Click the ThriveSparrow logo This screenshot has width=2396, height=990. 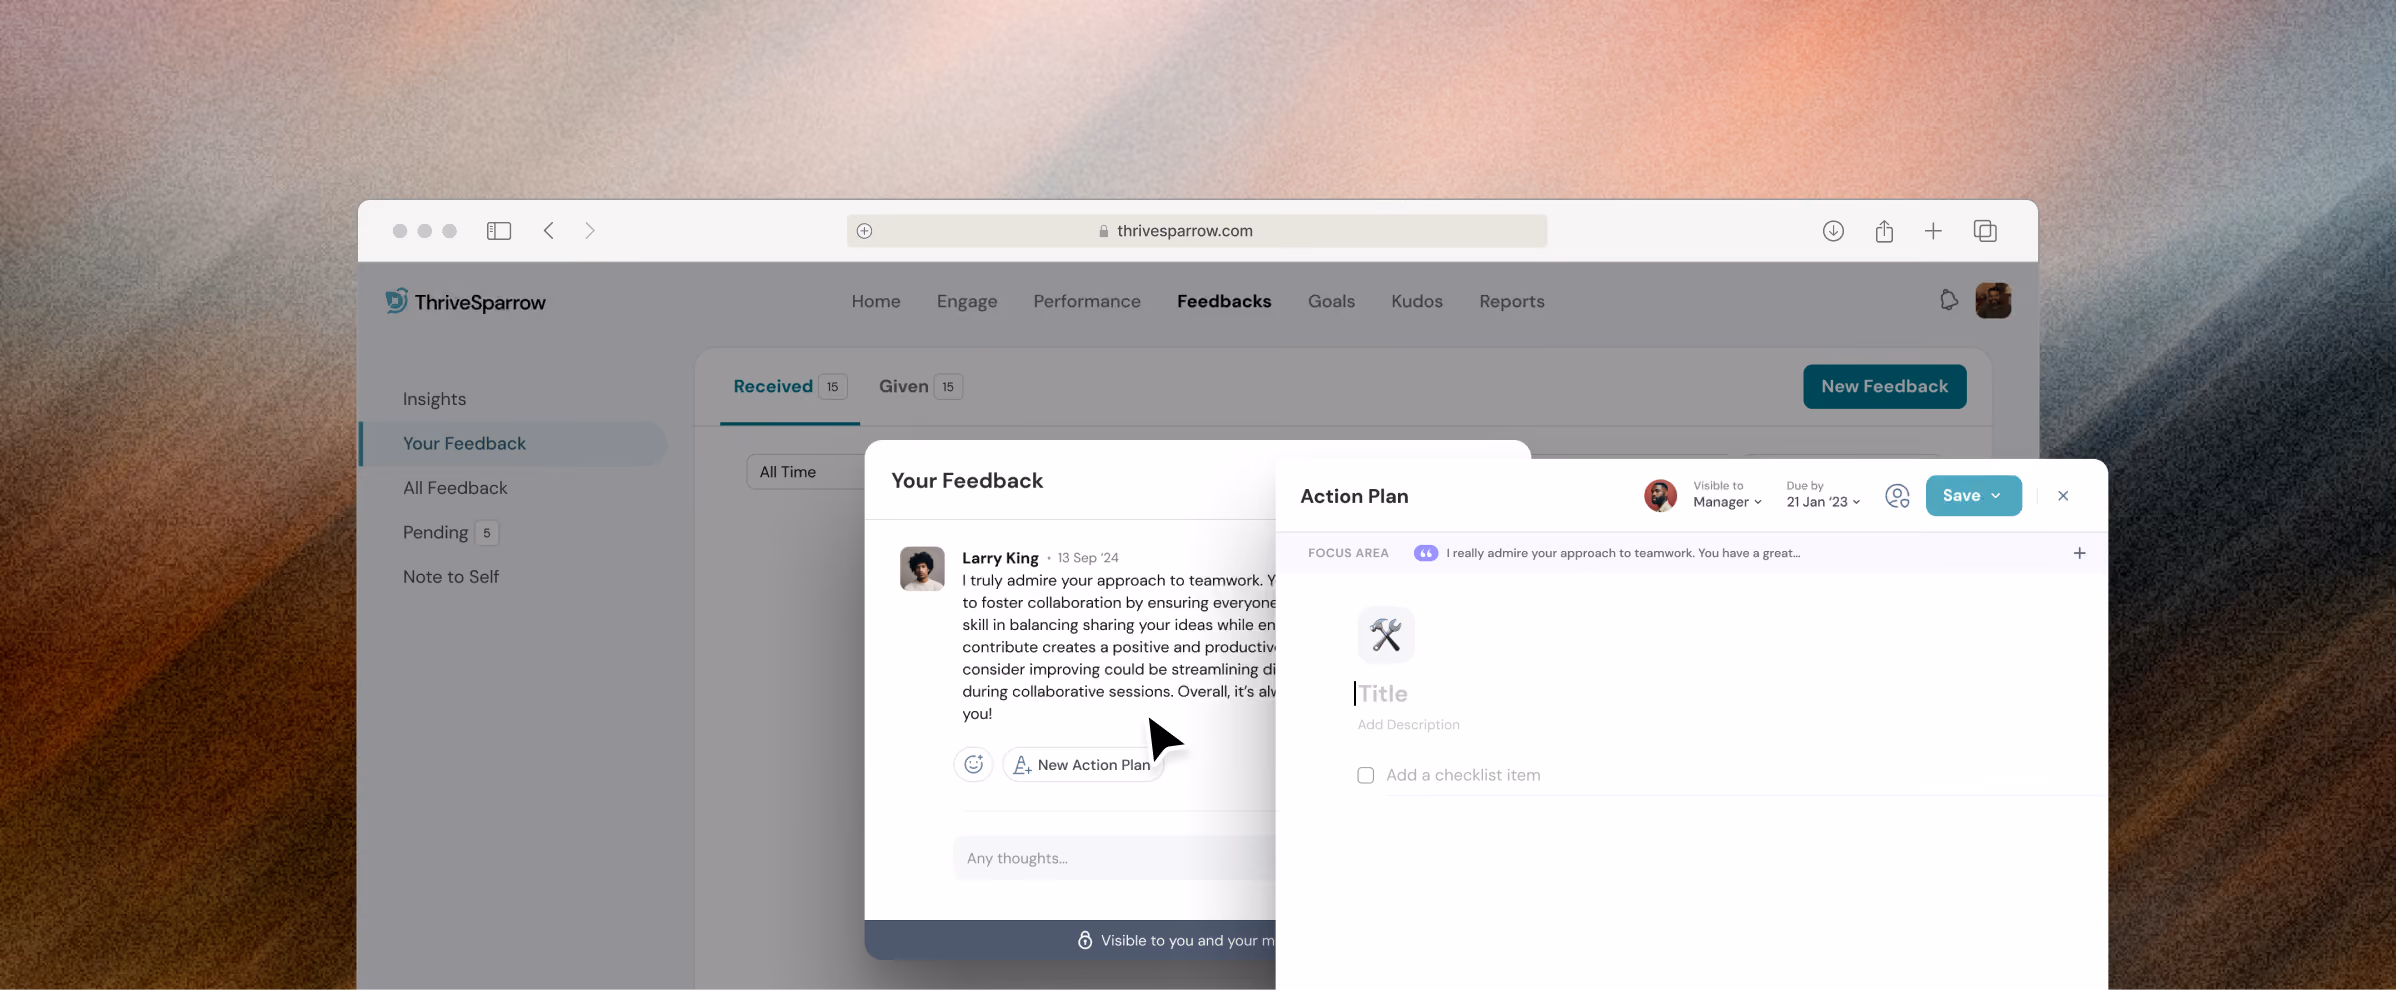[466, 302]
